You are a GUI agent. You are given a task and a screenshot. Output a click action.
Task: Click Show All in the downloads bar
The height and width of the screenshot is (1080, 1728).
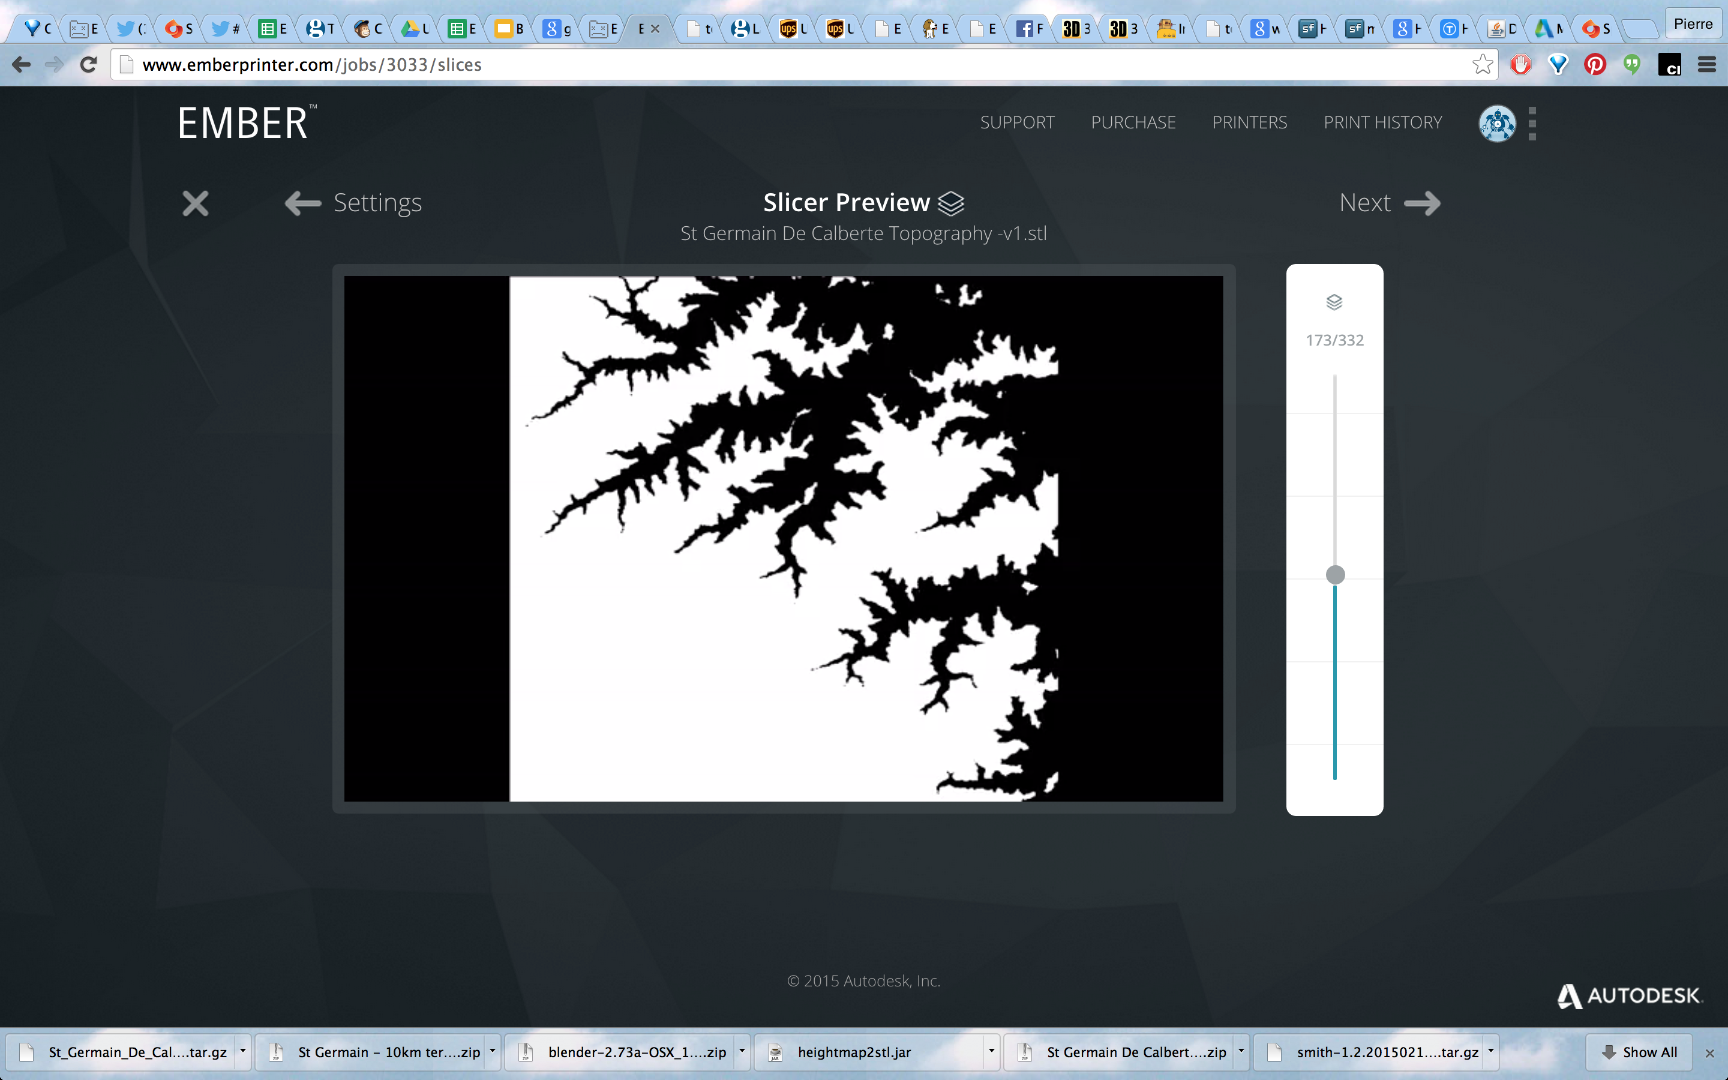[x=1639, y=1052]
